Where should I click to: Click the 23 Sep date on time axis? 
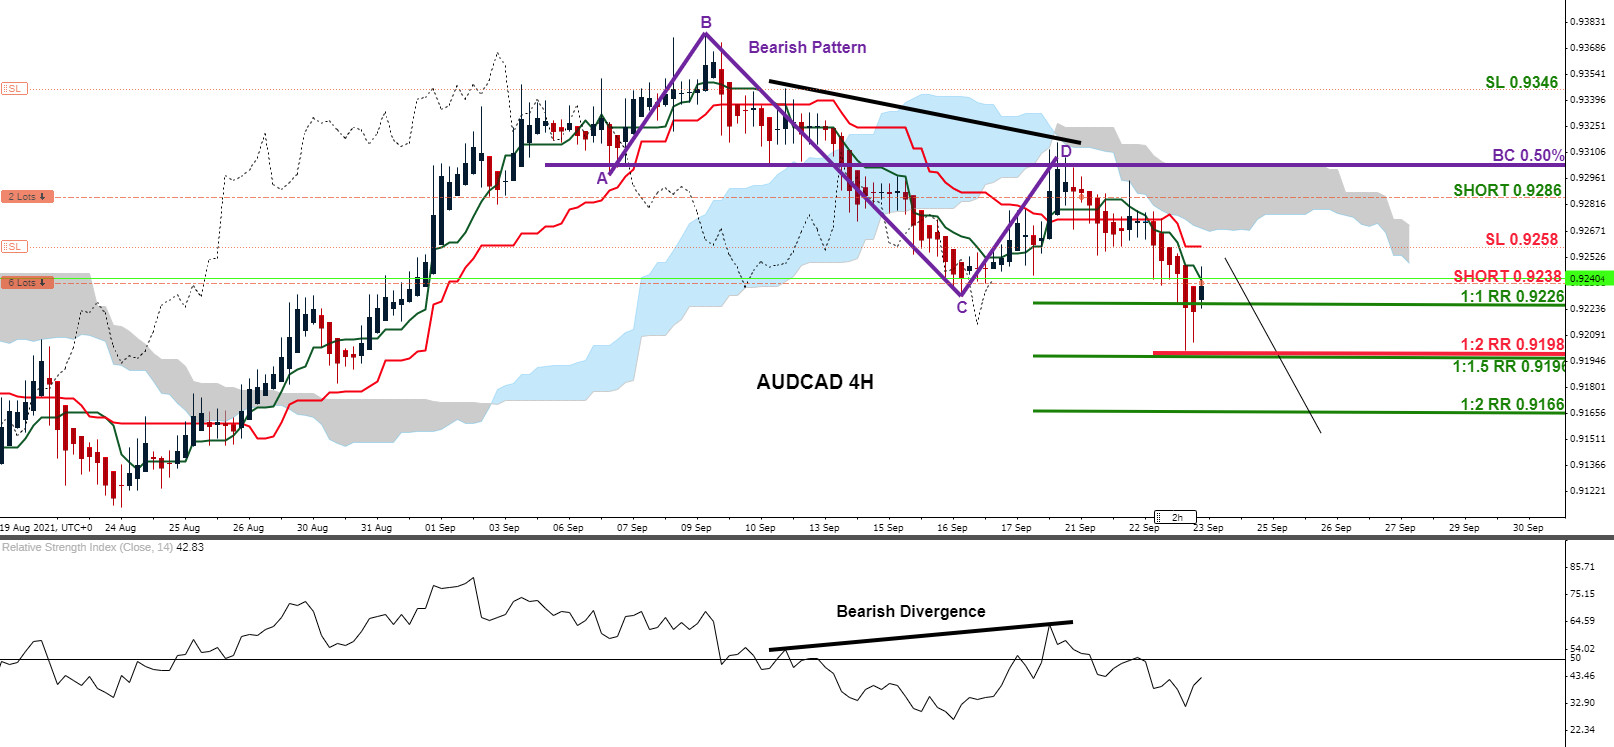pos(1208,527)
